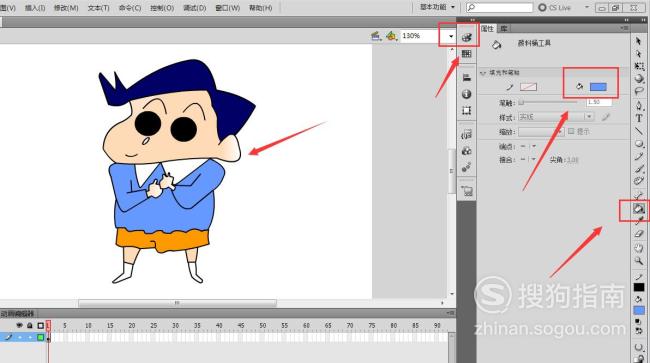Screen dimensions: 650x363
Task: Switch to the Properties tab
Action: click(x=488, y=29)
